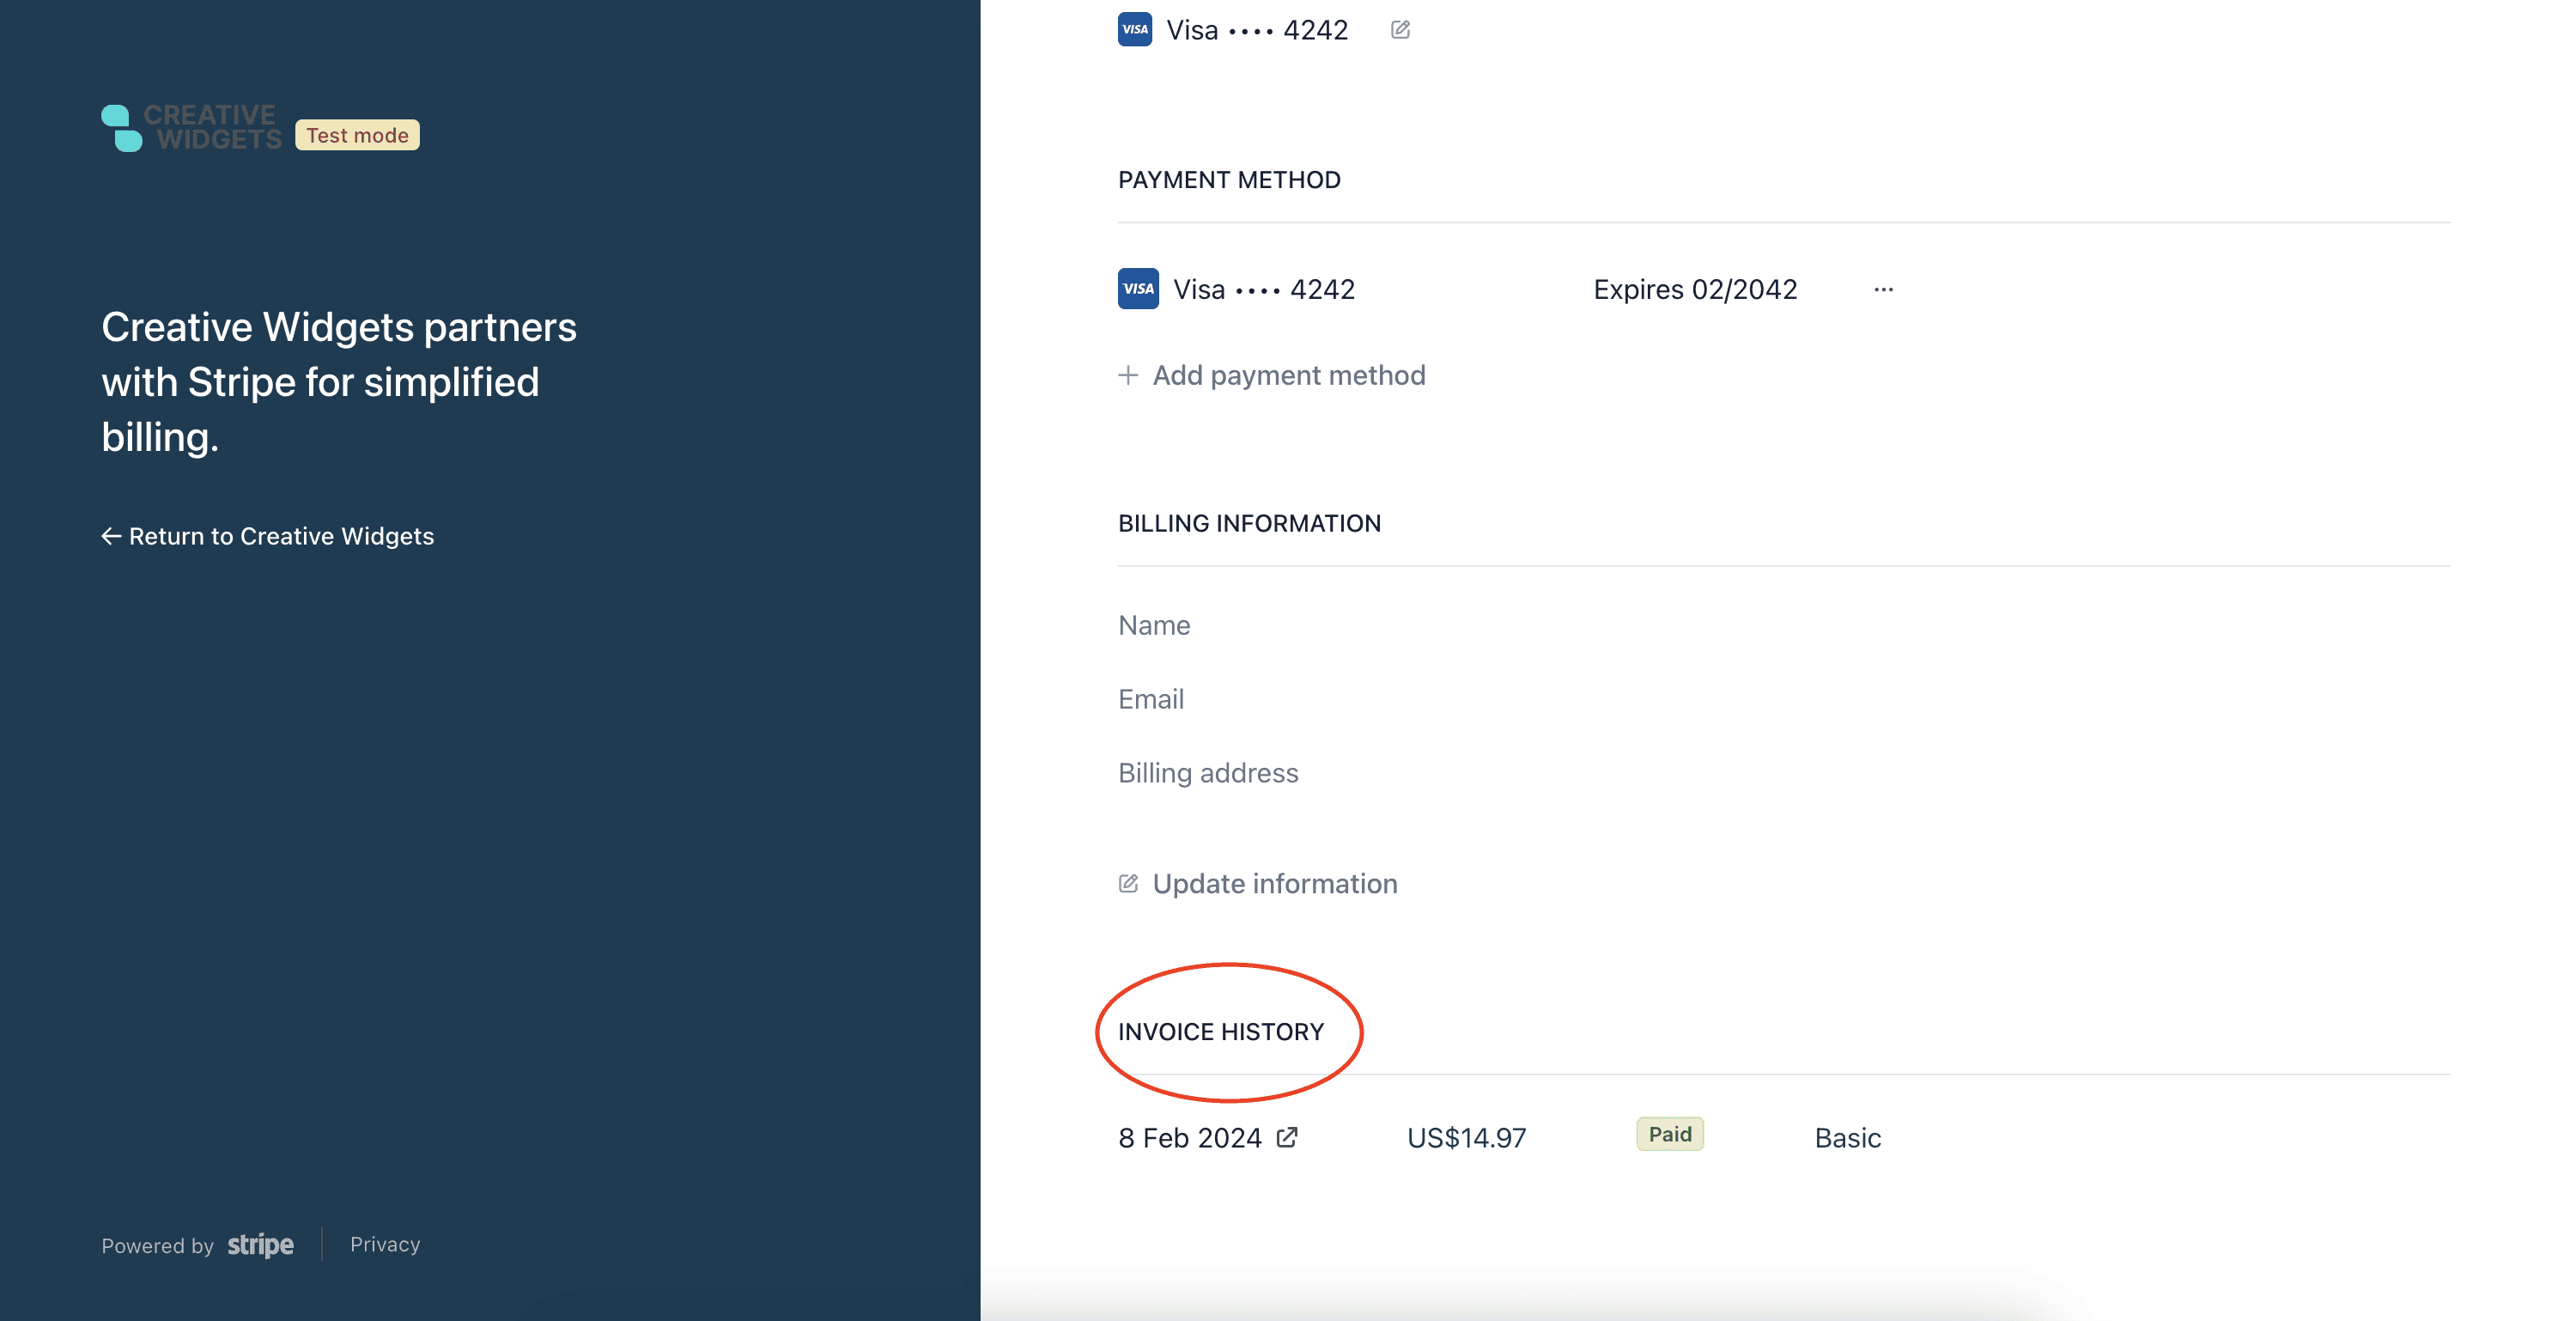The height and width of the screenshot is (1321, 2576).
Task: Click the Expires 02/2042 text
Action: 1695,289
